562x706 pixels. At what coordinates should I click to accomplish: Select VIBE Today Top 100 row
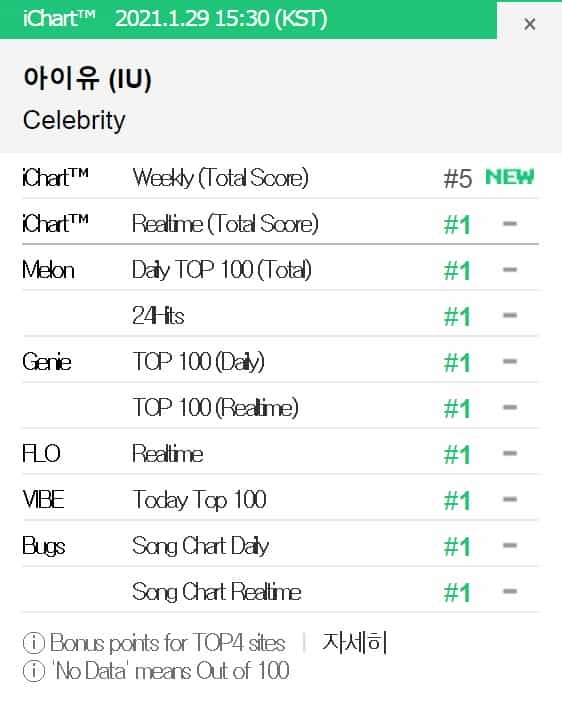(x=280, y=499)
